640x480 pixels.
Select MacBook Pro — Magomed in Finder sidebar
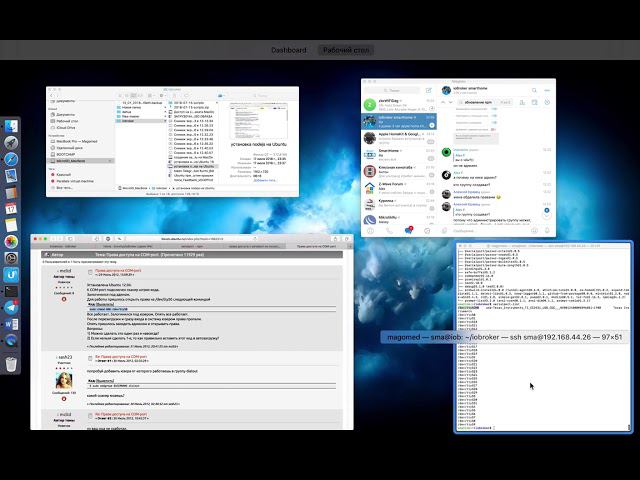click(x=74, y=141)
